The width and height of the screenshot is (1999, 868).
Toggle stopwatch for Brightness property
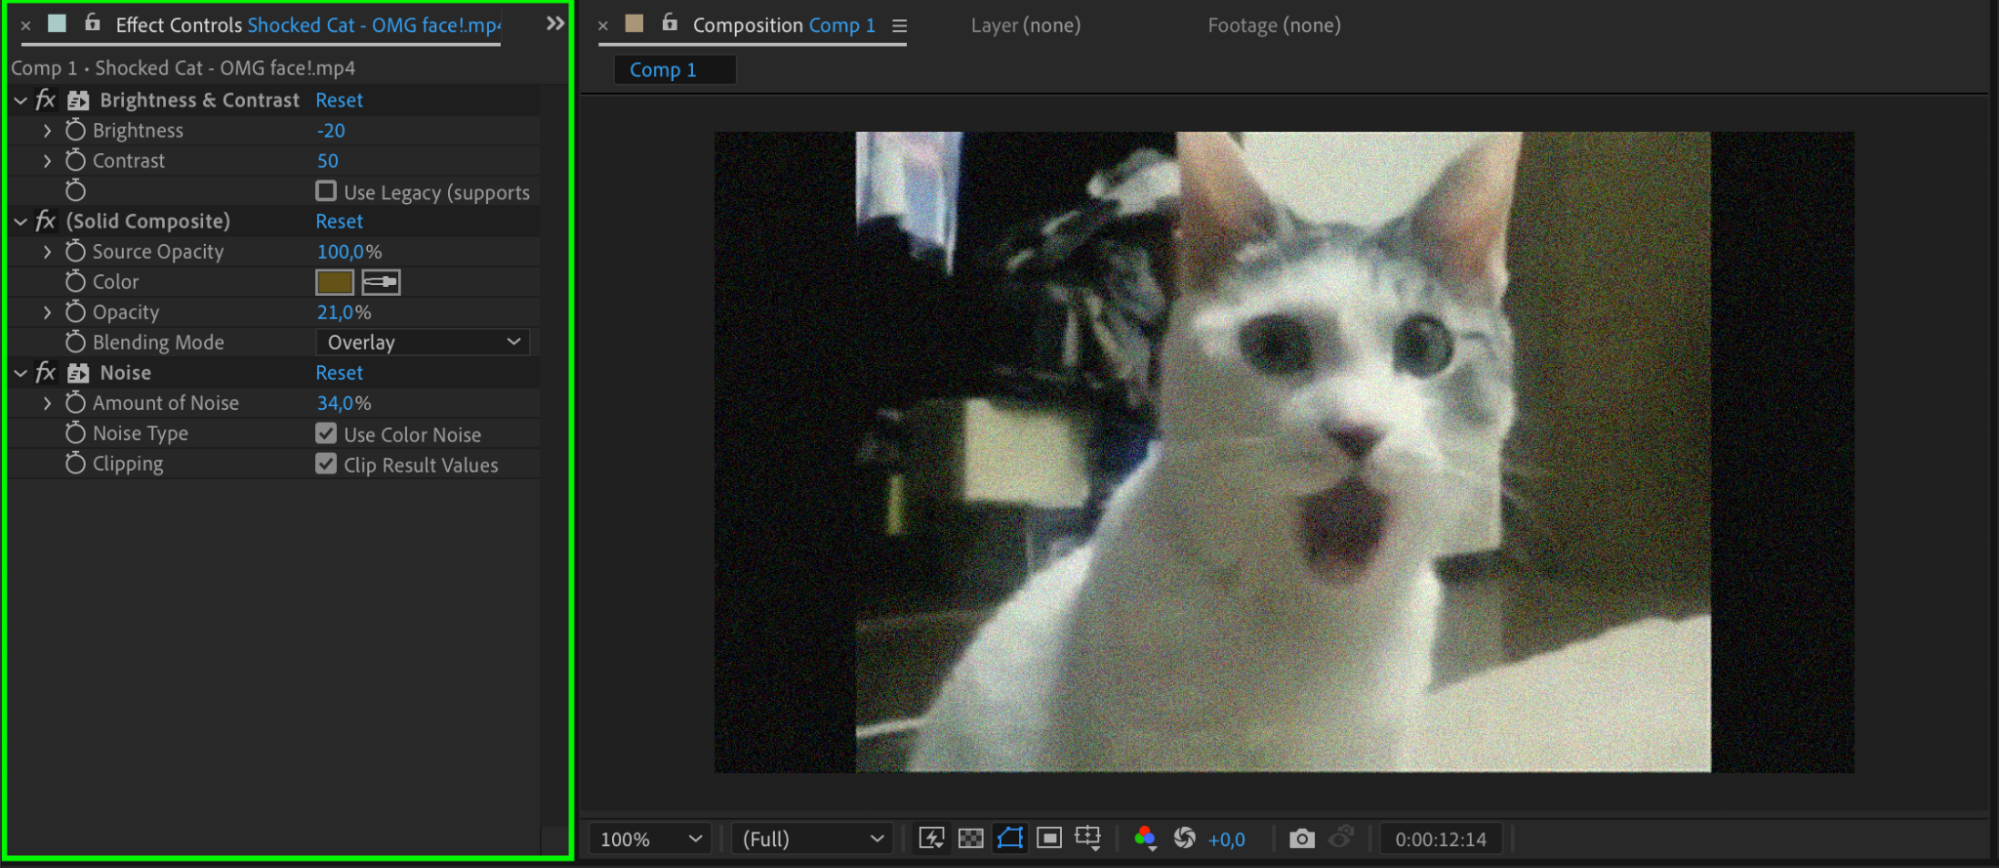click(75, 130)
